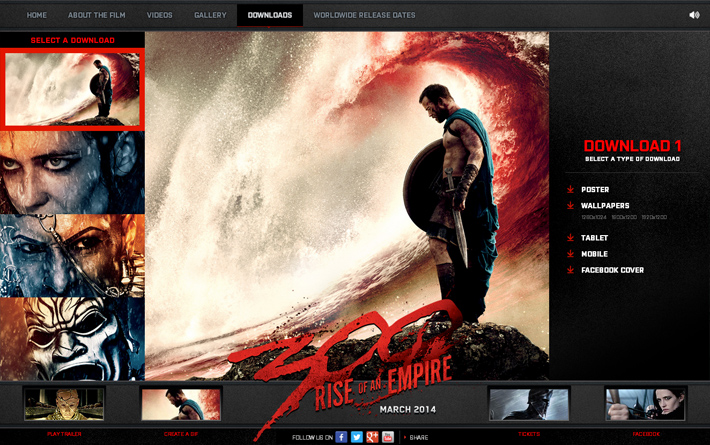Viewport: 710px width, 445px height.
Task: View Worldwide Release Dates
Action: 365,15
